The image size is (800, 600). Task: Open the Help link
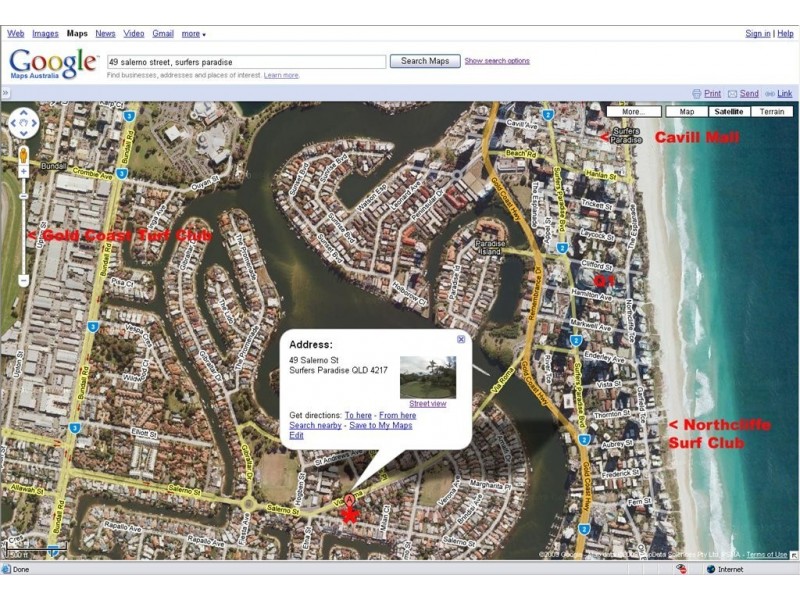785,34
